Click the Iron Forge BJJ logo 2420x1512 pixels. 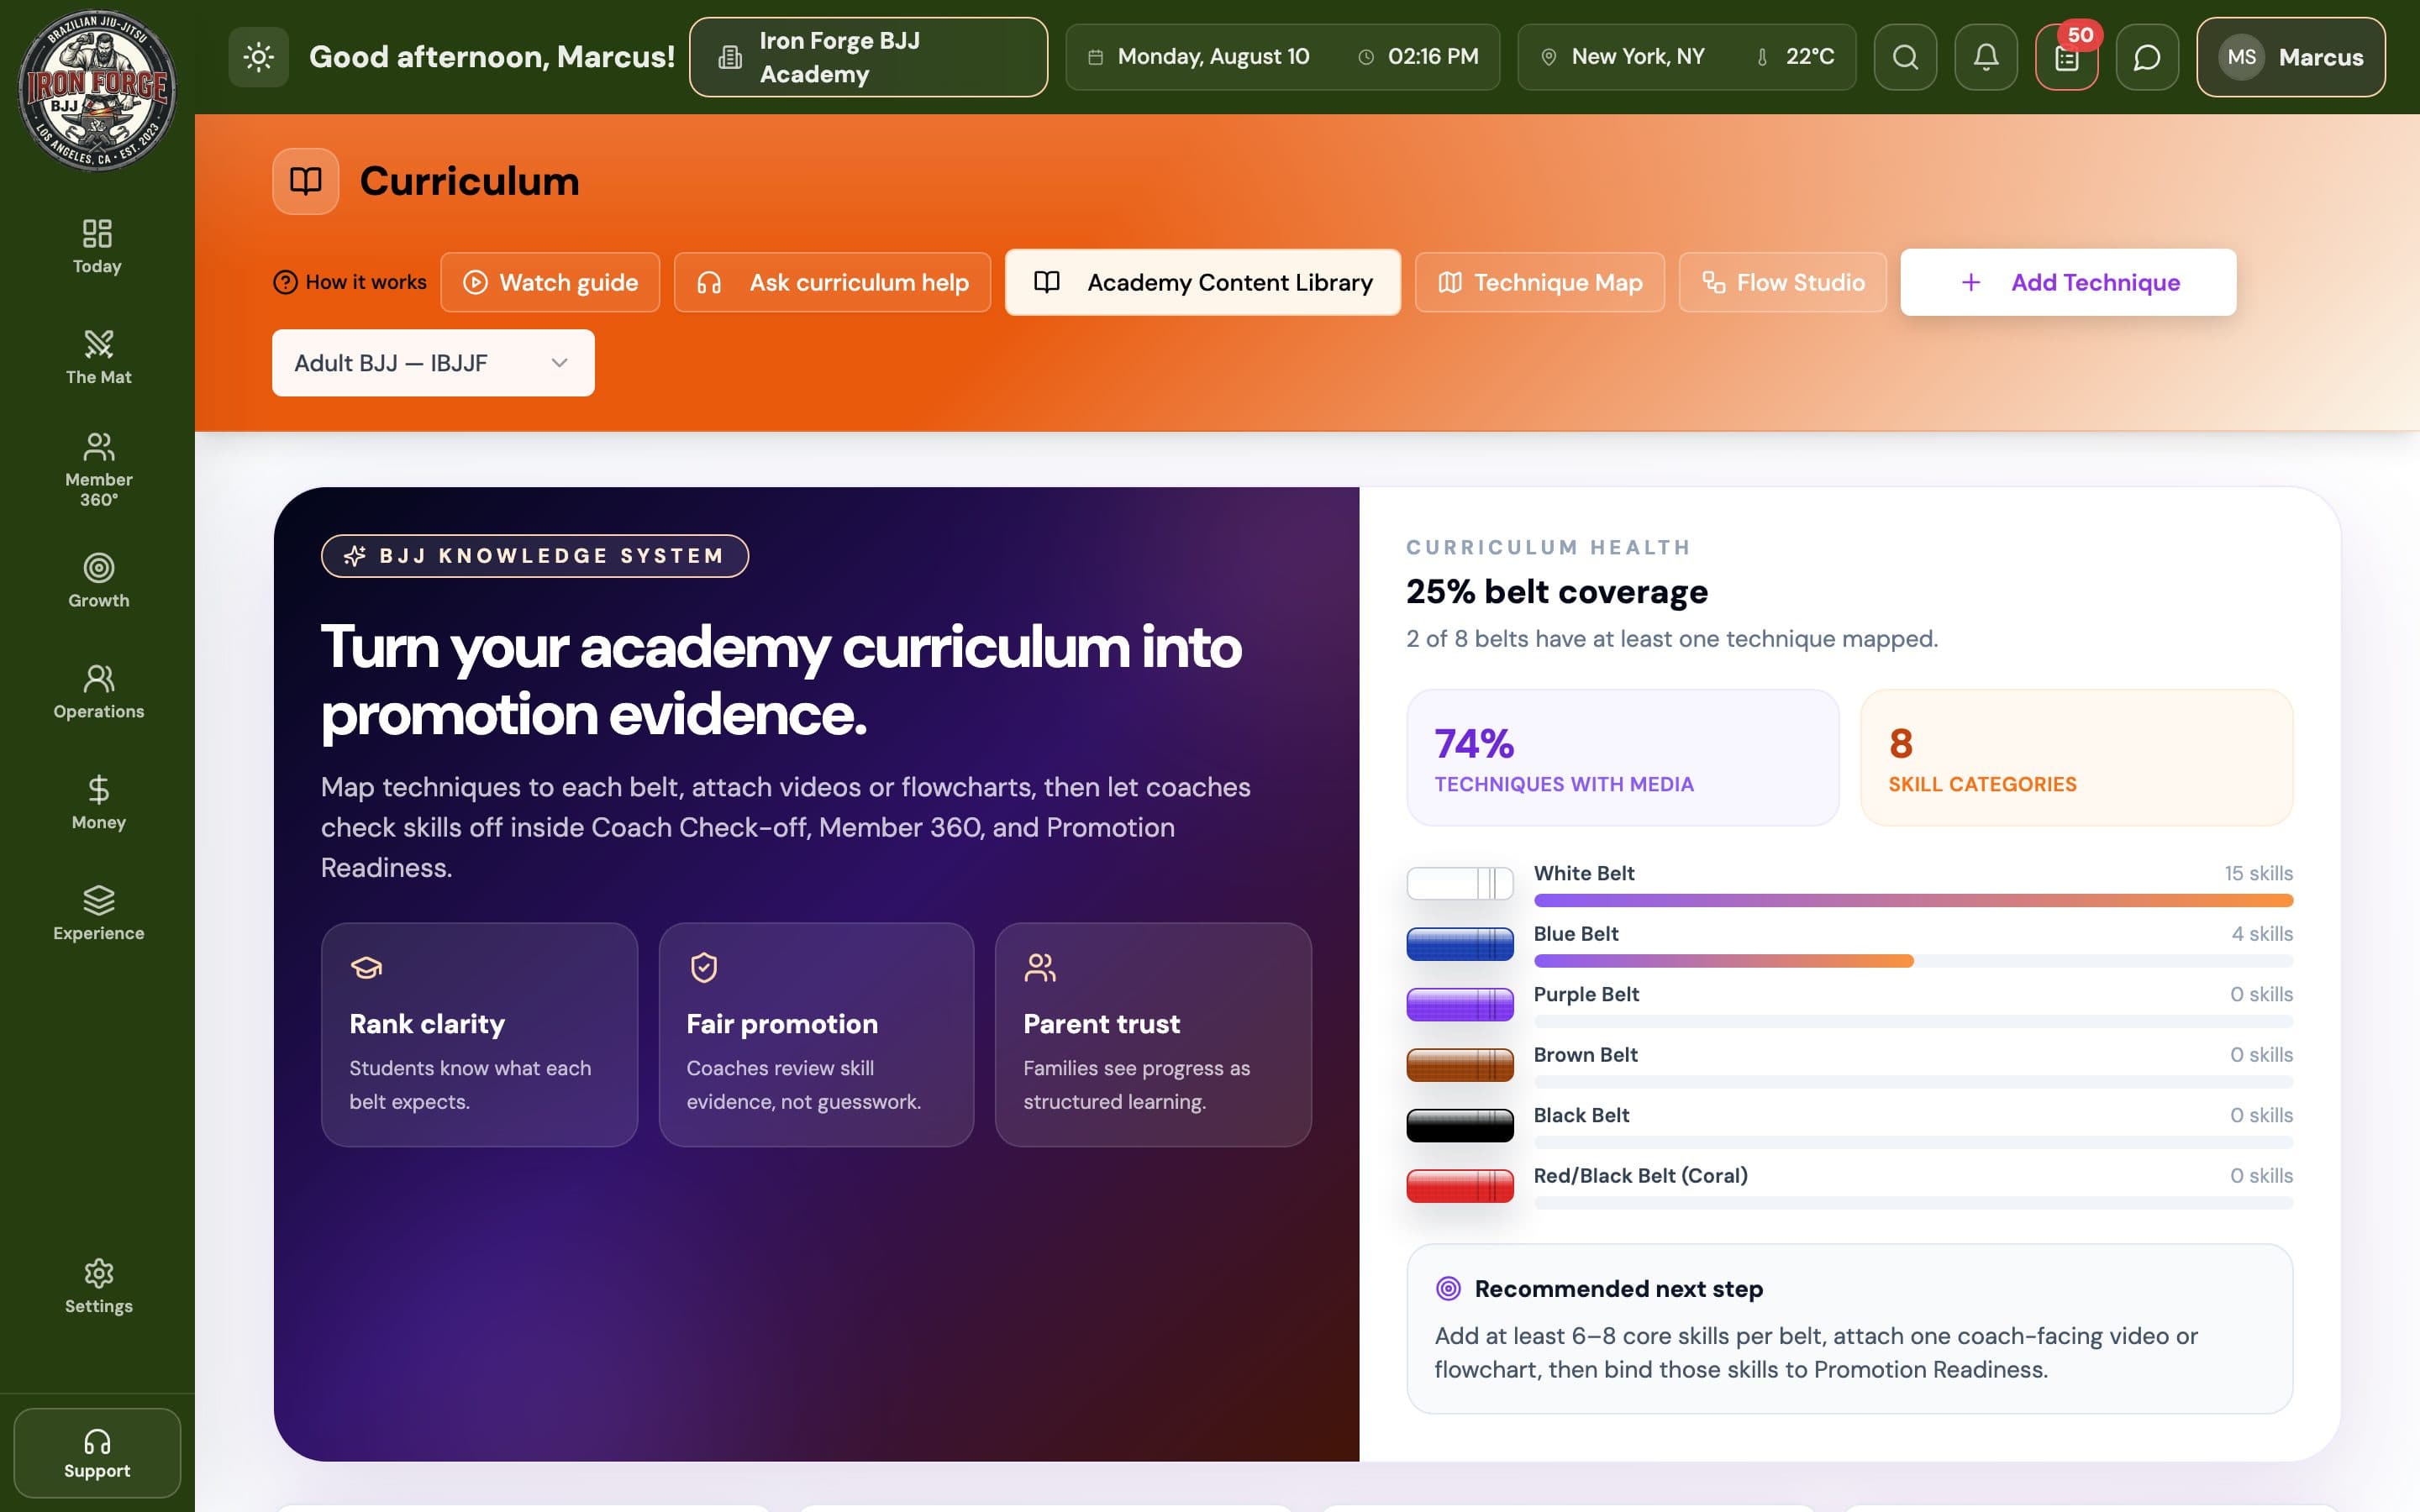(97, 90)
